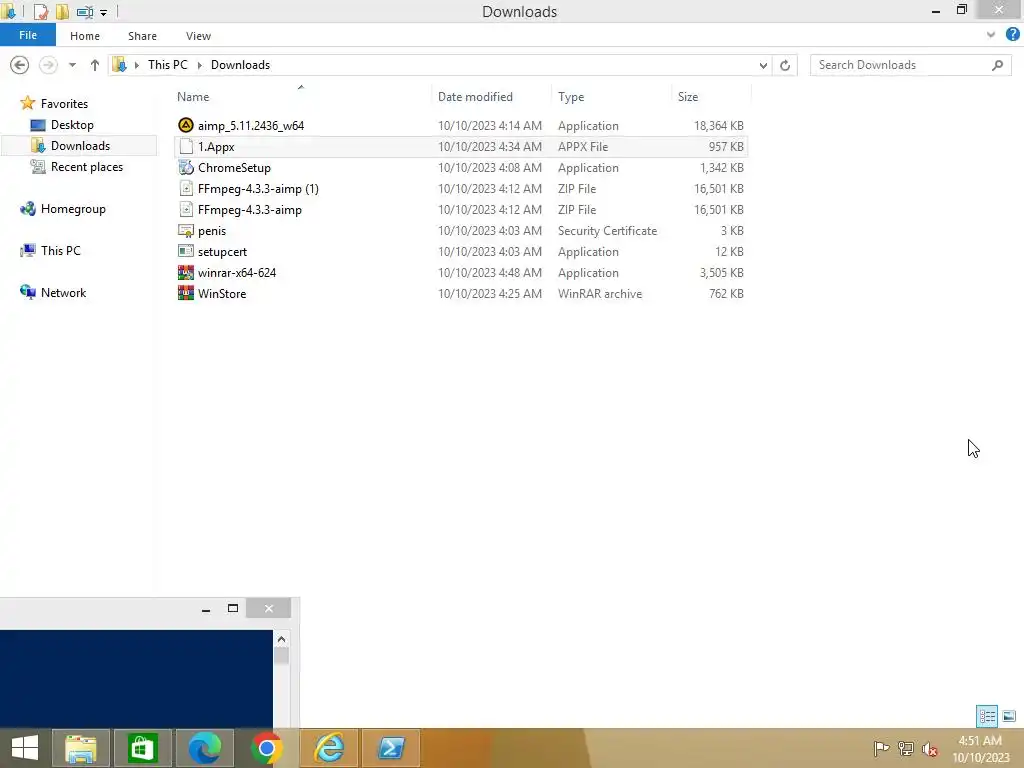Open the Explorer help icon
1024x768 pixels.
click(1013, 35)
